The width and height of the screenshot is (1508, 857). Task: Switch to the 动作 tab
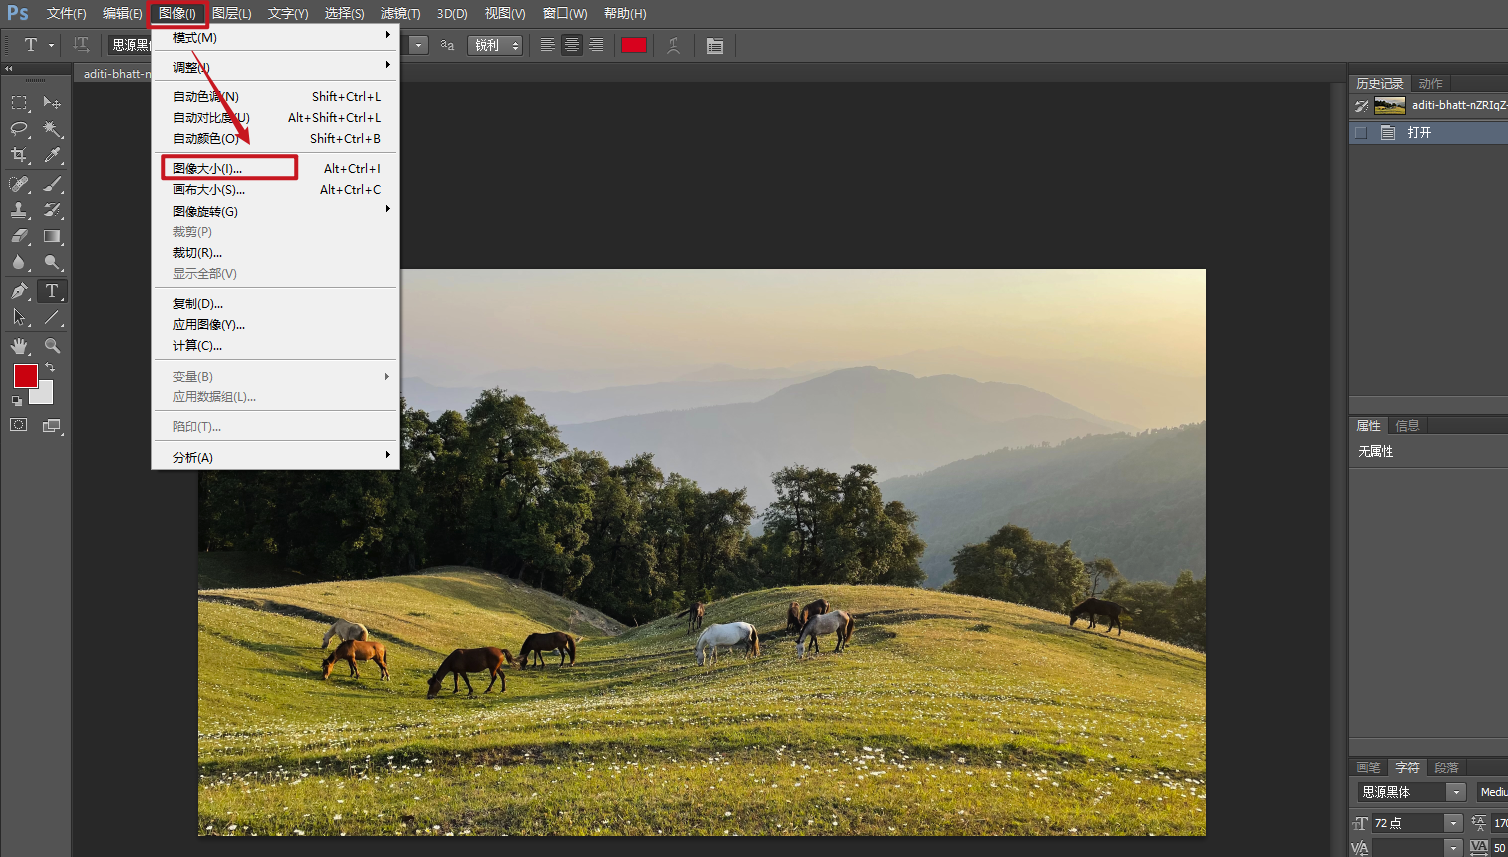tap(1430, 84)
